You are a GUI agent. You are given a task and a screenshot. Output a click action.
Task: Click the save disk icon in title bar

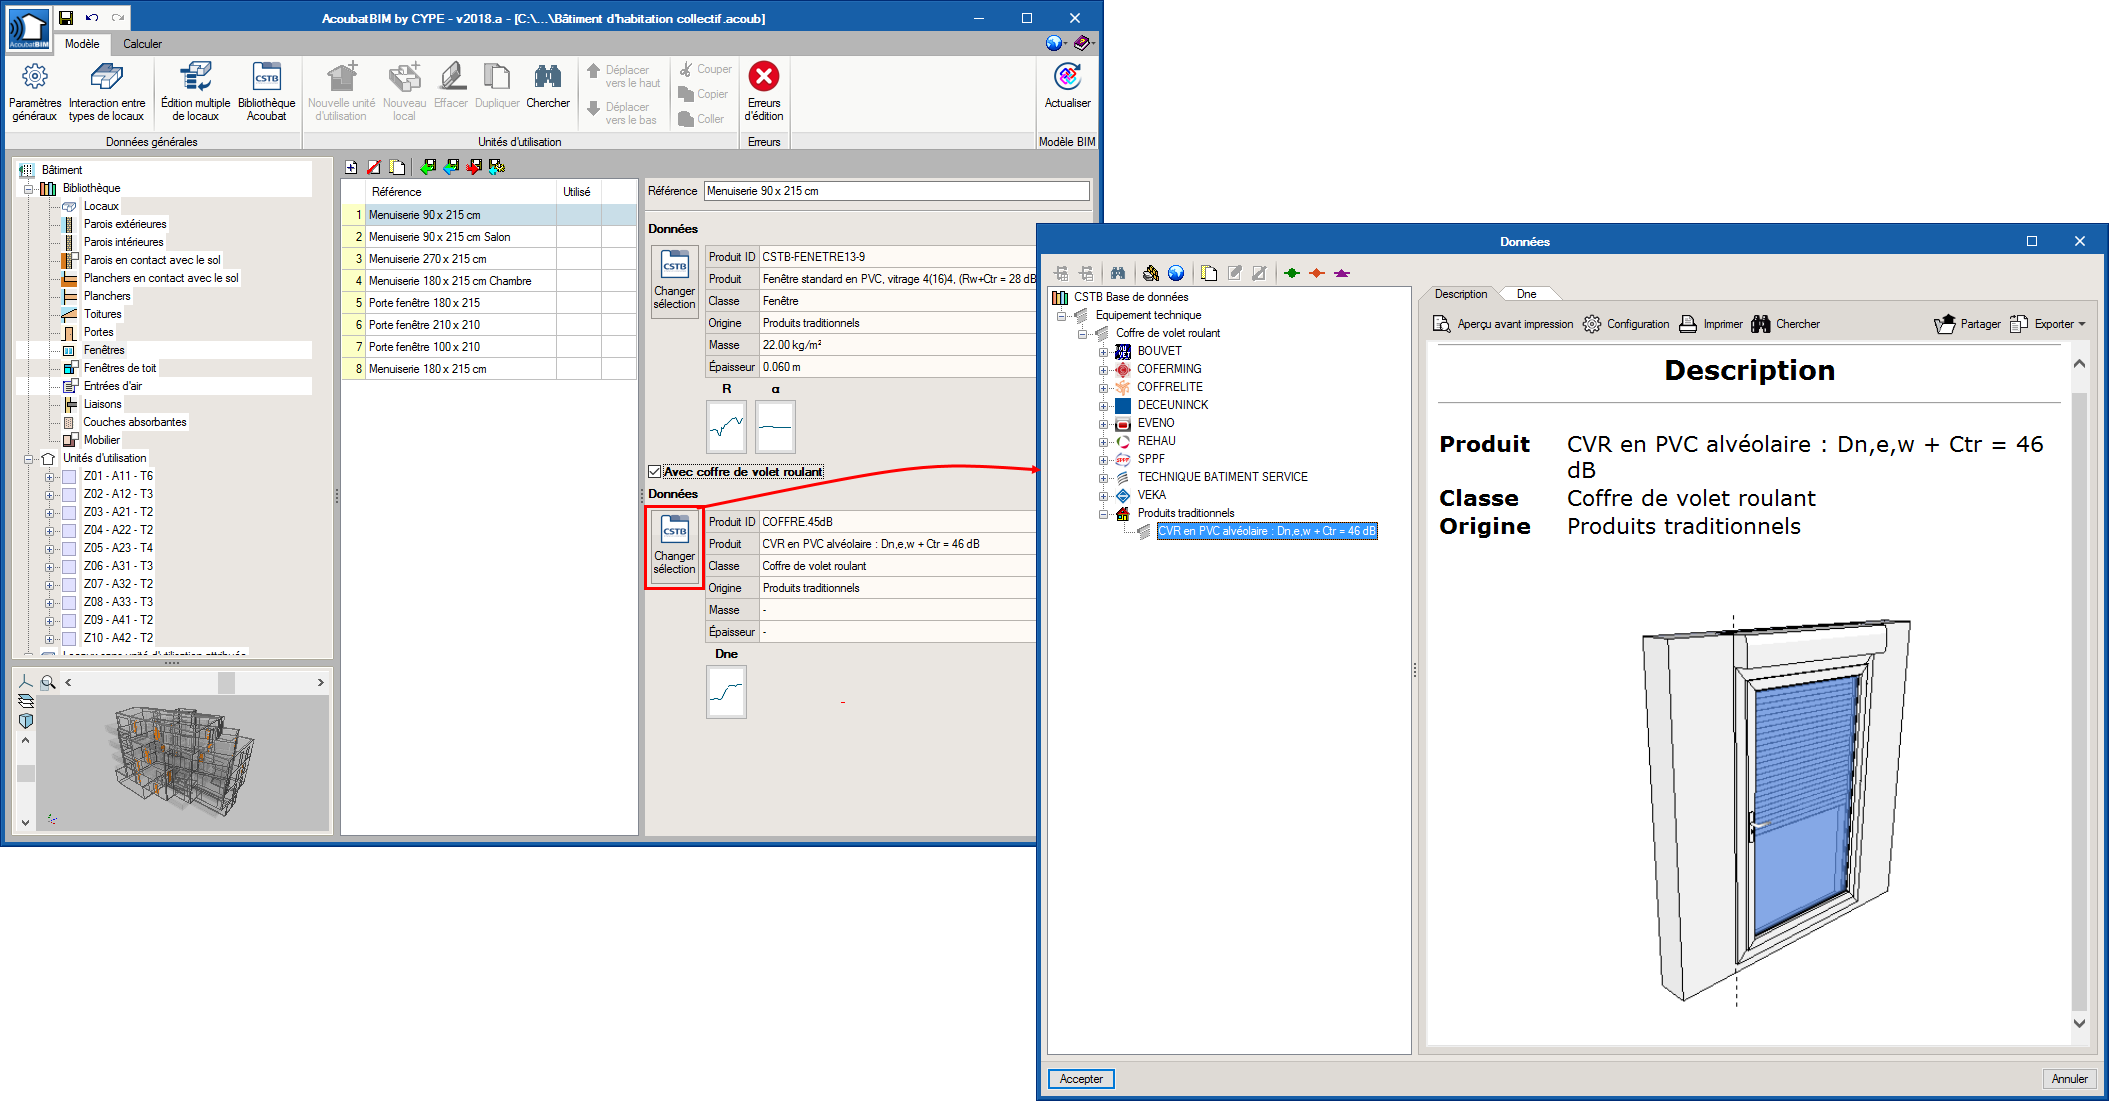[66, 18]
